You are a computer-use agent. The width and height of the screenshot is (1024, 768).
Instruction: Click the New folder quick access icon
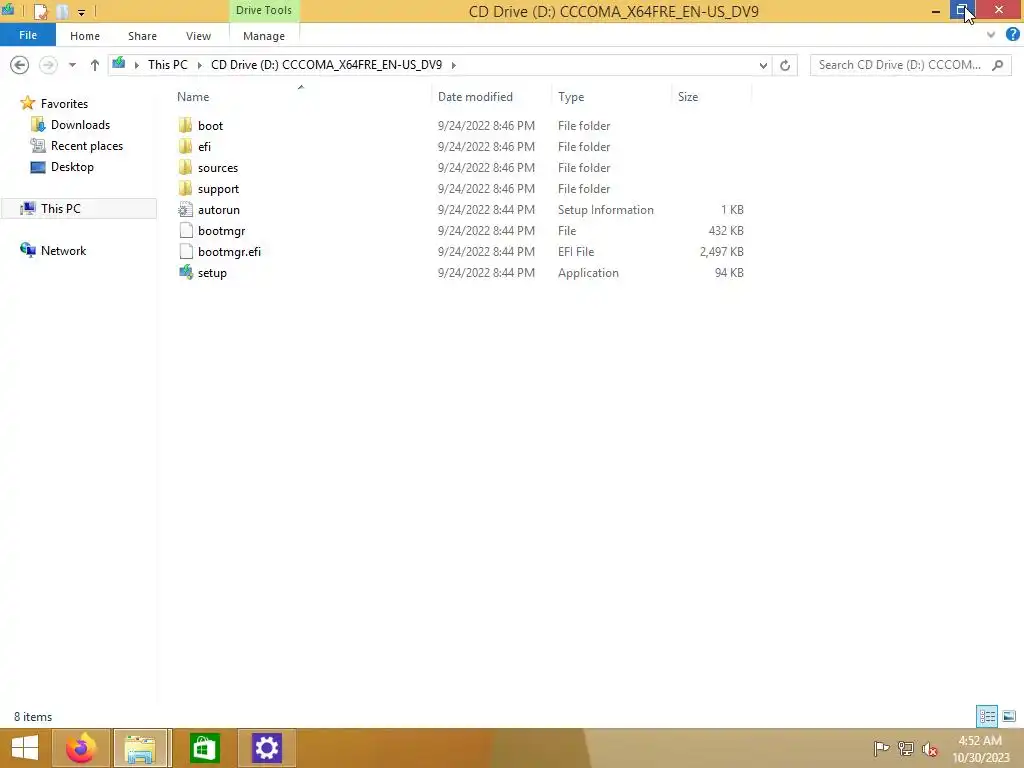63,11
